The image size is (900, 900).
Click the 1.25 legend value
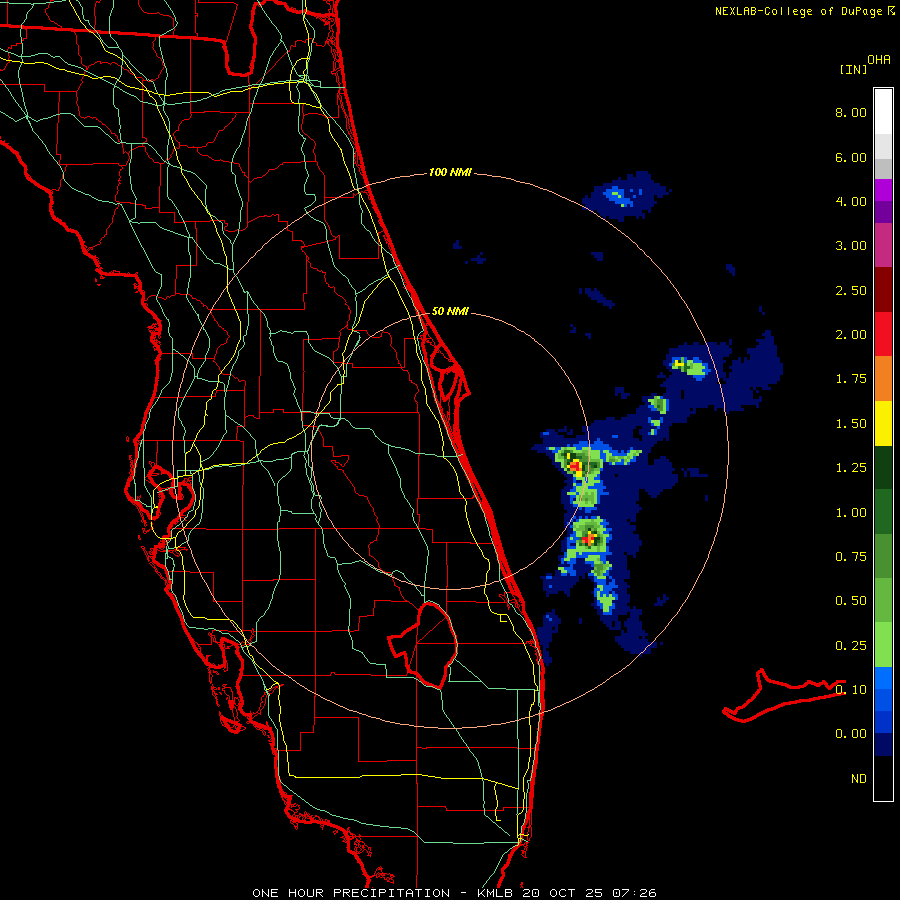(x=851, y=468)
